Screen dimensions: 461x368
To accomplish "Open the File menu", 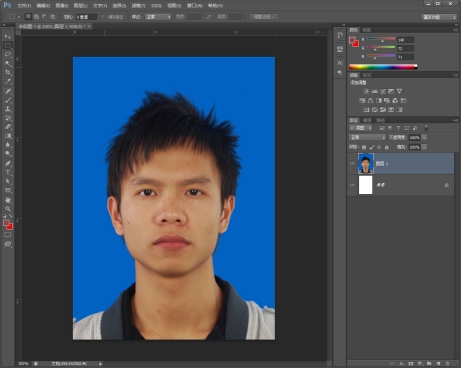I will [x=24, y=6].
